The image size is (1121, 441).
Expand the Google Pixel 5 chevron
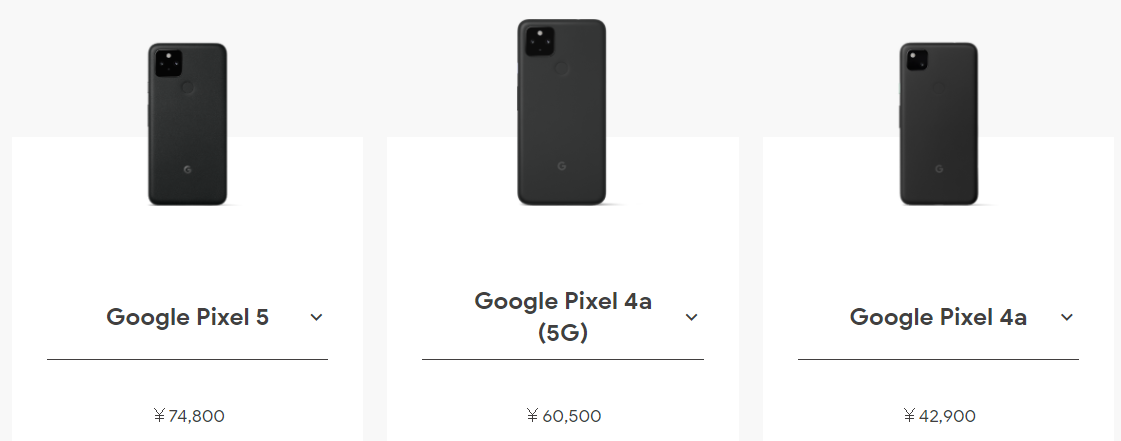pyautogui.click(x=316, y=317)
